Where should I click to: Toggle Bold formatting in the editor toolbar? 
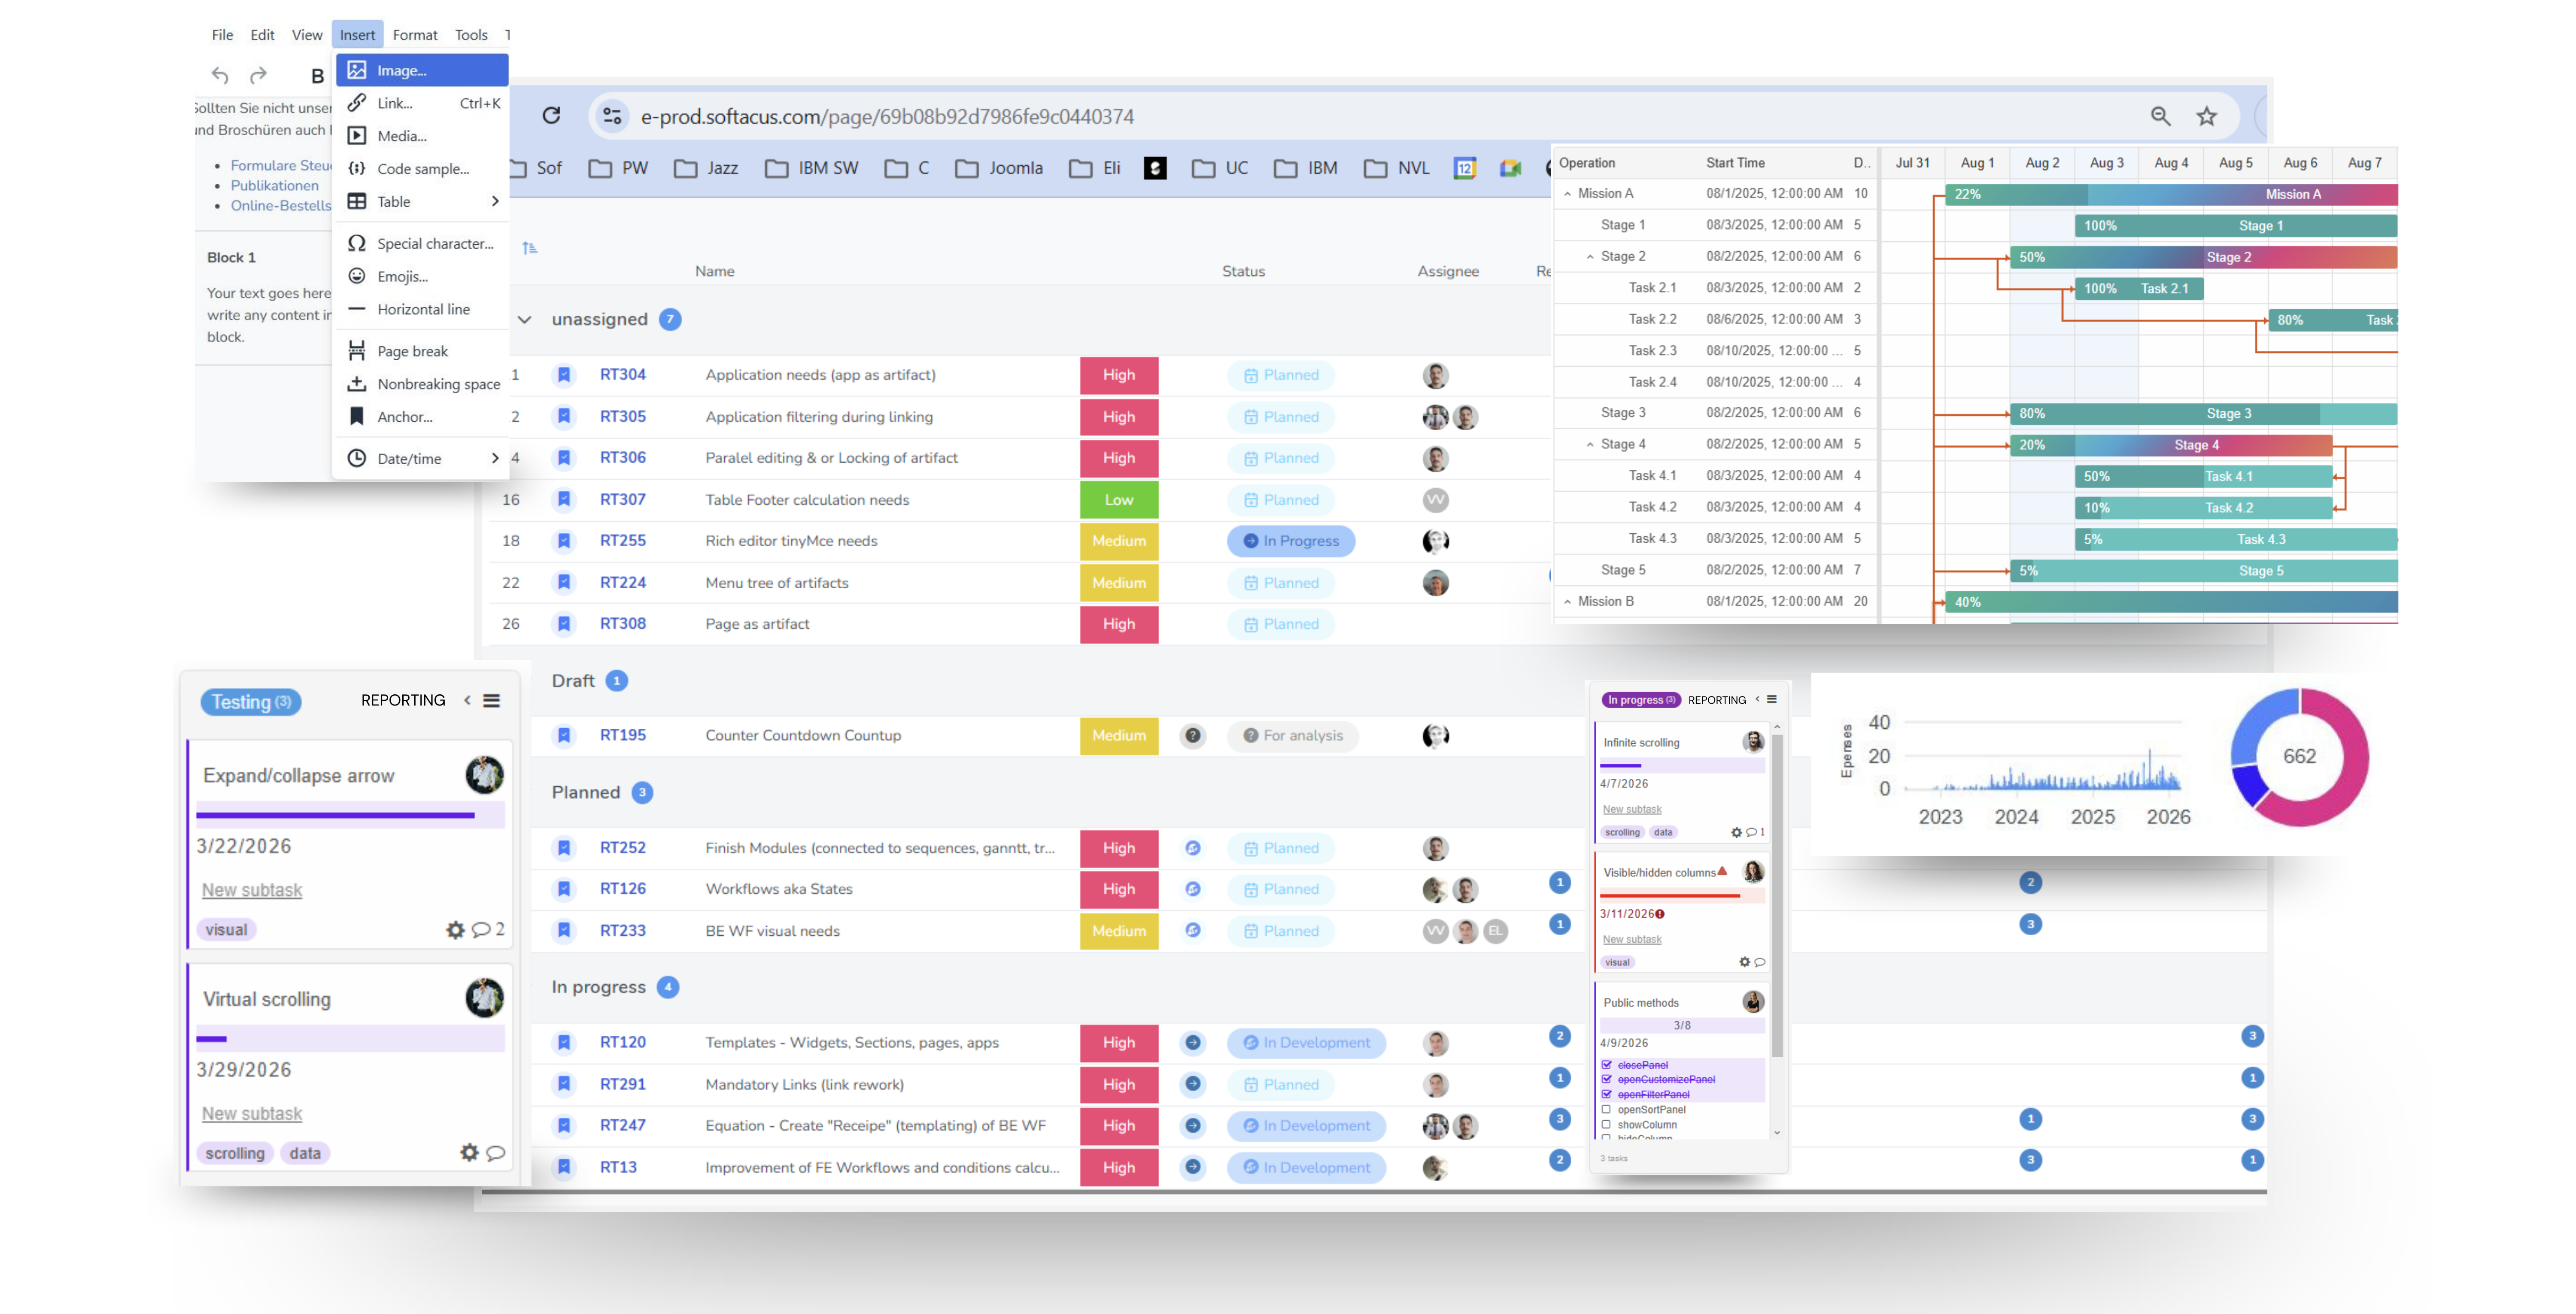[317, 76]
